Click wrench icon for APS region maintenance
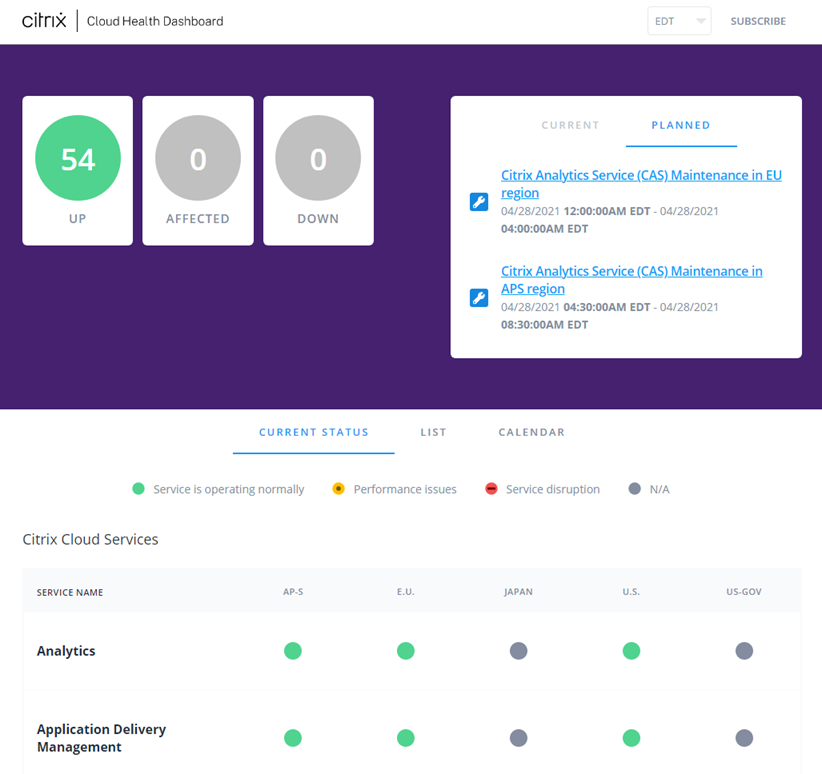The width and height of the screenshot is (822, 774). (479, 298)
